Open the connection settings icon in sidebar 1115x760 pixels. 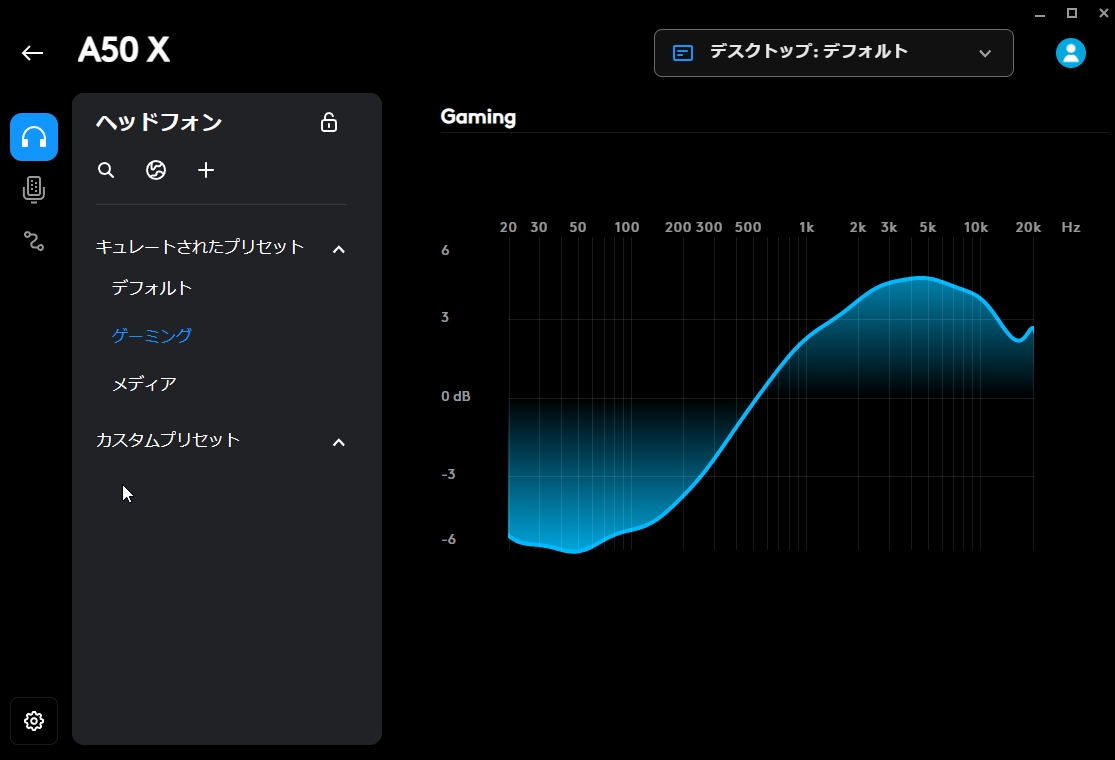[x=33, y=240]
